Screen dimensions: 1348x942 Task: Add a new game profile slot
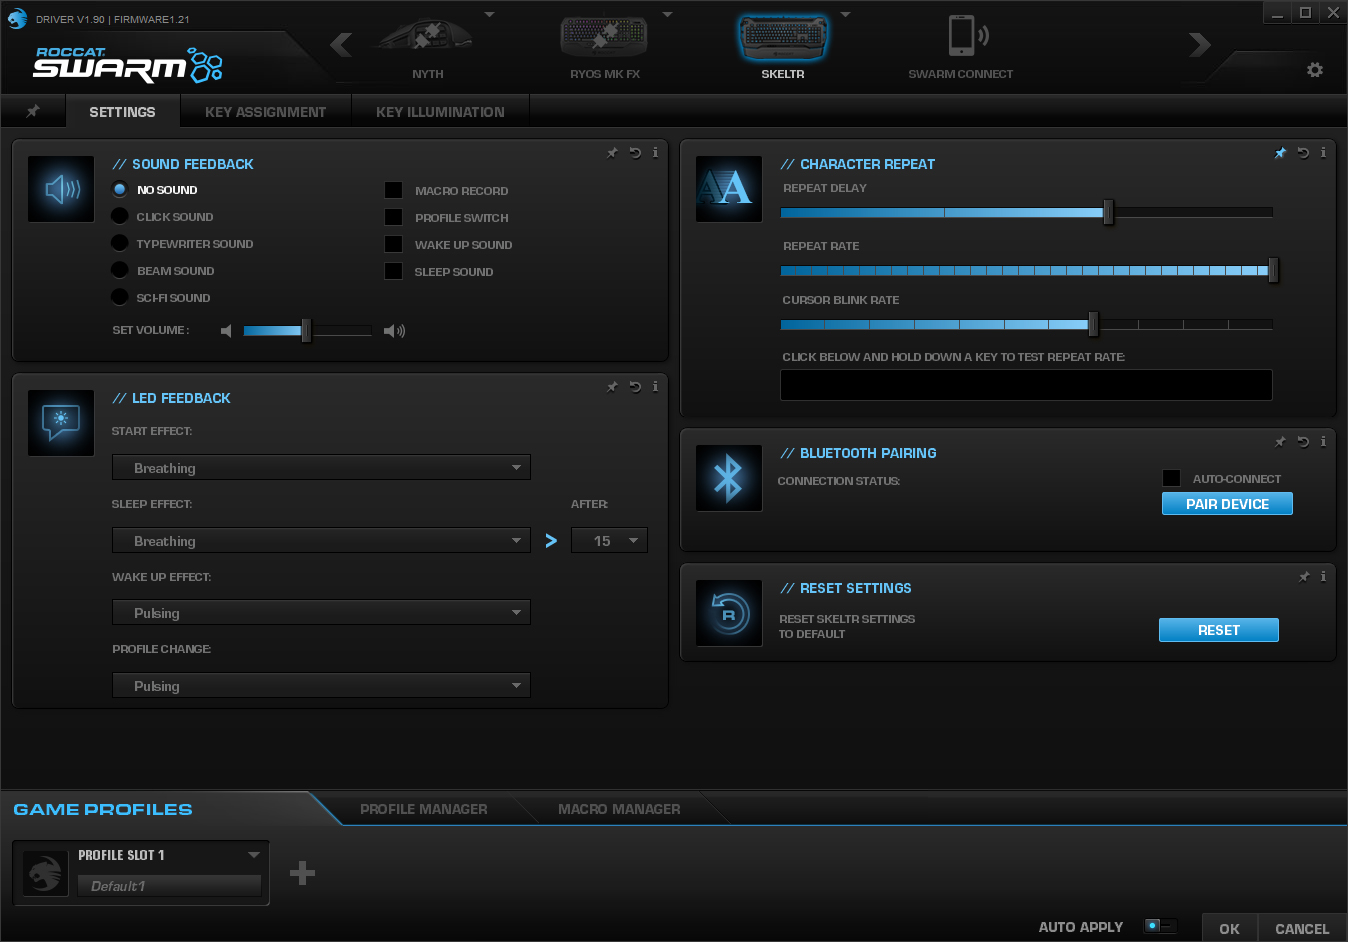(302, 874)
